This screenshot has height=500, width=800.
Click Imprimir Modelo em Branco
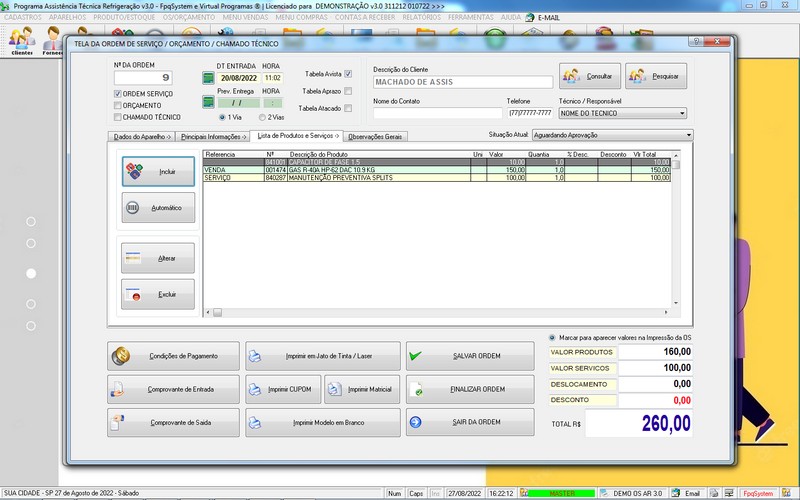coord(323,422)
